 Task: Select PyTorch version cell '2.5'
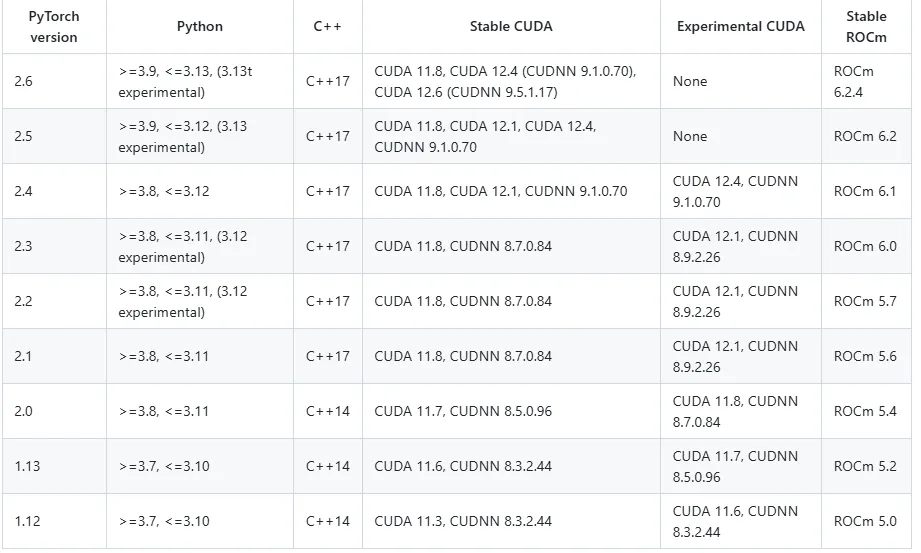(x=54, y=136)
